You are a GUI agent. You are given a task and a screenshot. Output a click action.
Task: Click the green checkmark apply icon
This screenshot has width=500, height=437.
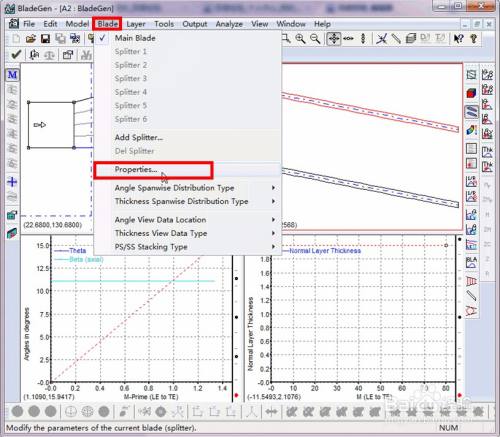16,54
